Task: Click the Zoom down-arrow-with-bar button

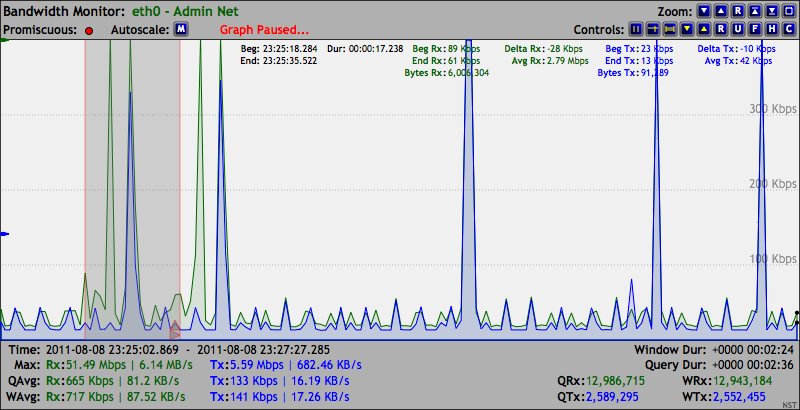Action: point(772,12)
